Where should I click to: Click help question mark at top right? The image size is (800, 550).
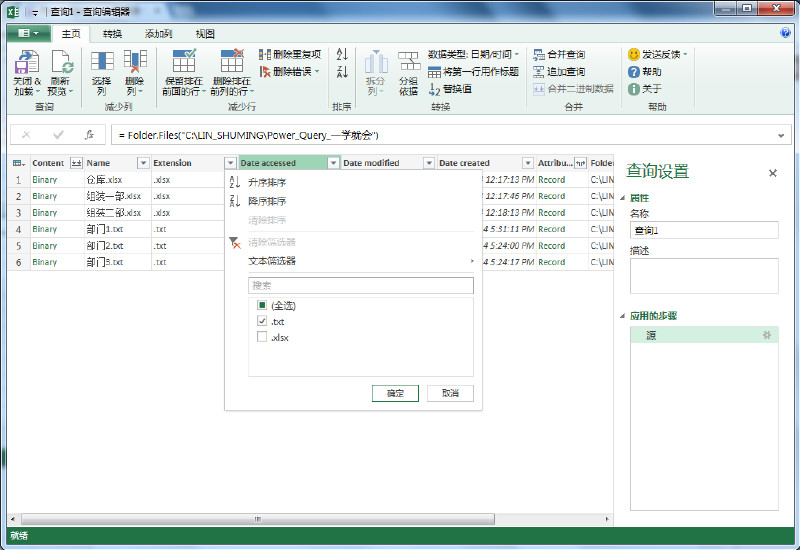coord(785,33)
